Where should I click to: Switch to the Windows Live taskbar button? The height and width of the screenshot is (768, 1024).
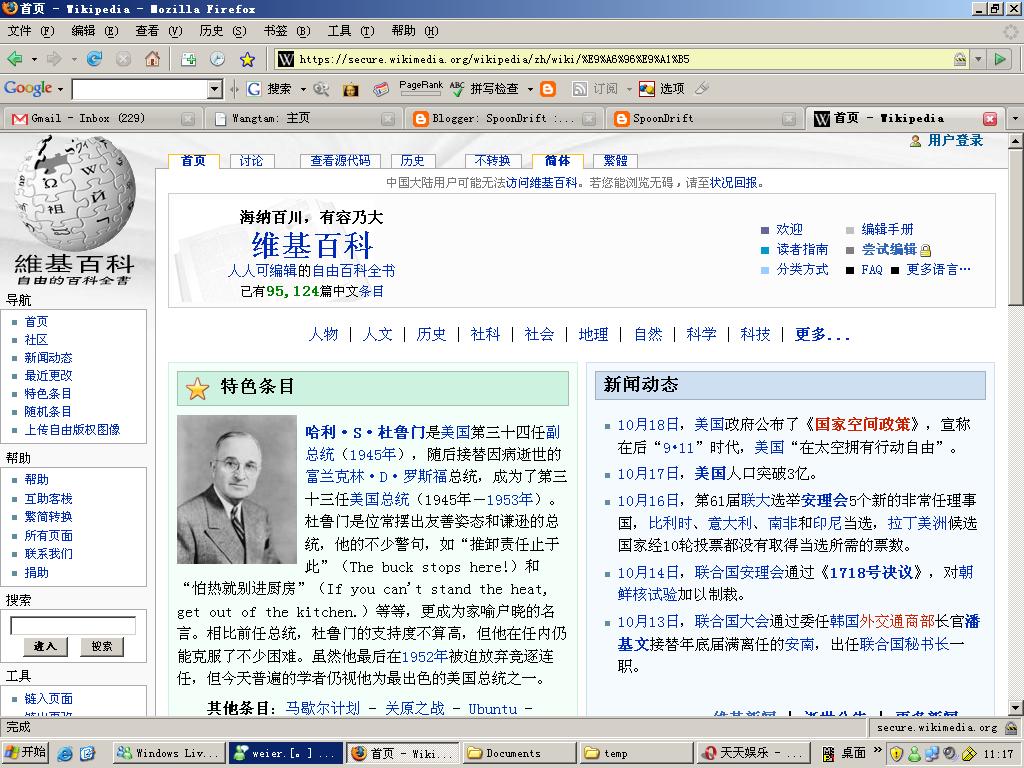(169, 753)
